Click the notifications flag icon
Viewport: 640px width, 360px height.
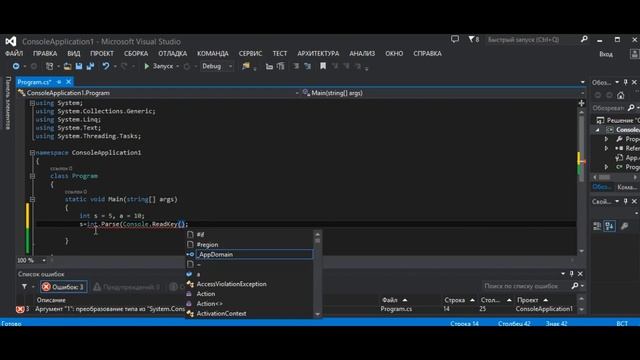[473, 40]
